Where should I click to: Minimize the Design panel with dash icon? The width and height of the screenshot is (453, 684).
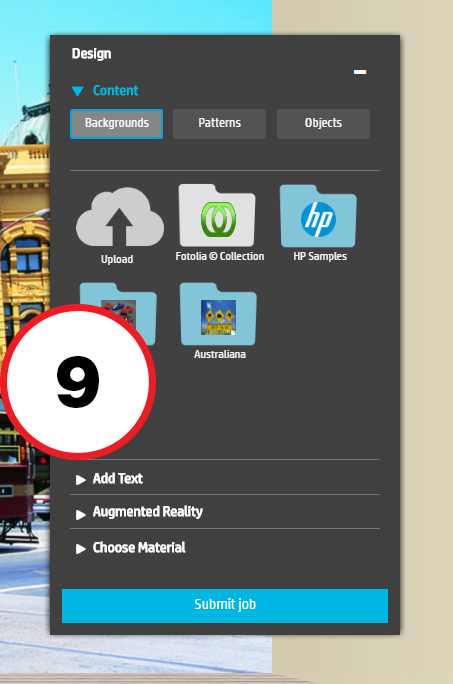(x=360, y=72)
